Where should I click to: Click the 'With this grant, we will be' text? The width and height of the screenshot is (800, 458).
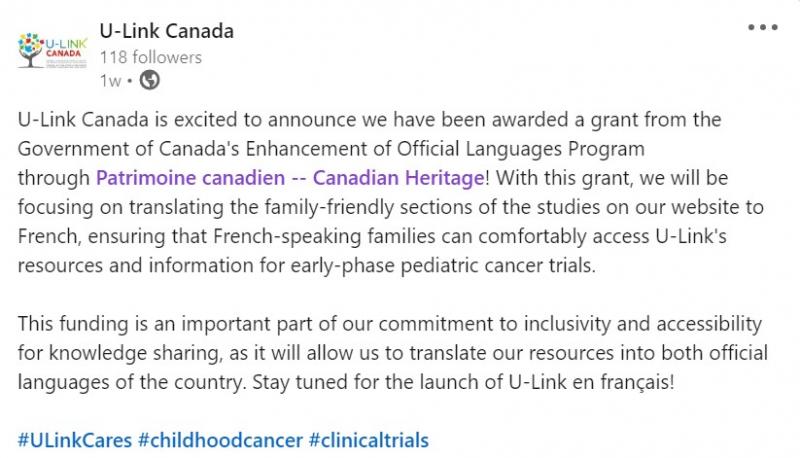point(612,179)
